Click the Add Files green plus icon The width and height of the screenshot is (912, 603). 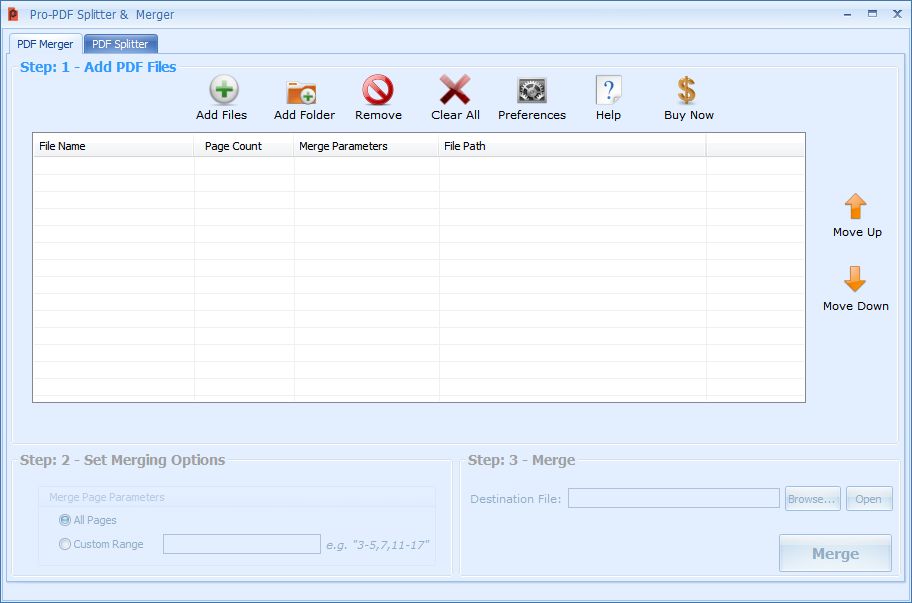(x=224, y=90)
